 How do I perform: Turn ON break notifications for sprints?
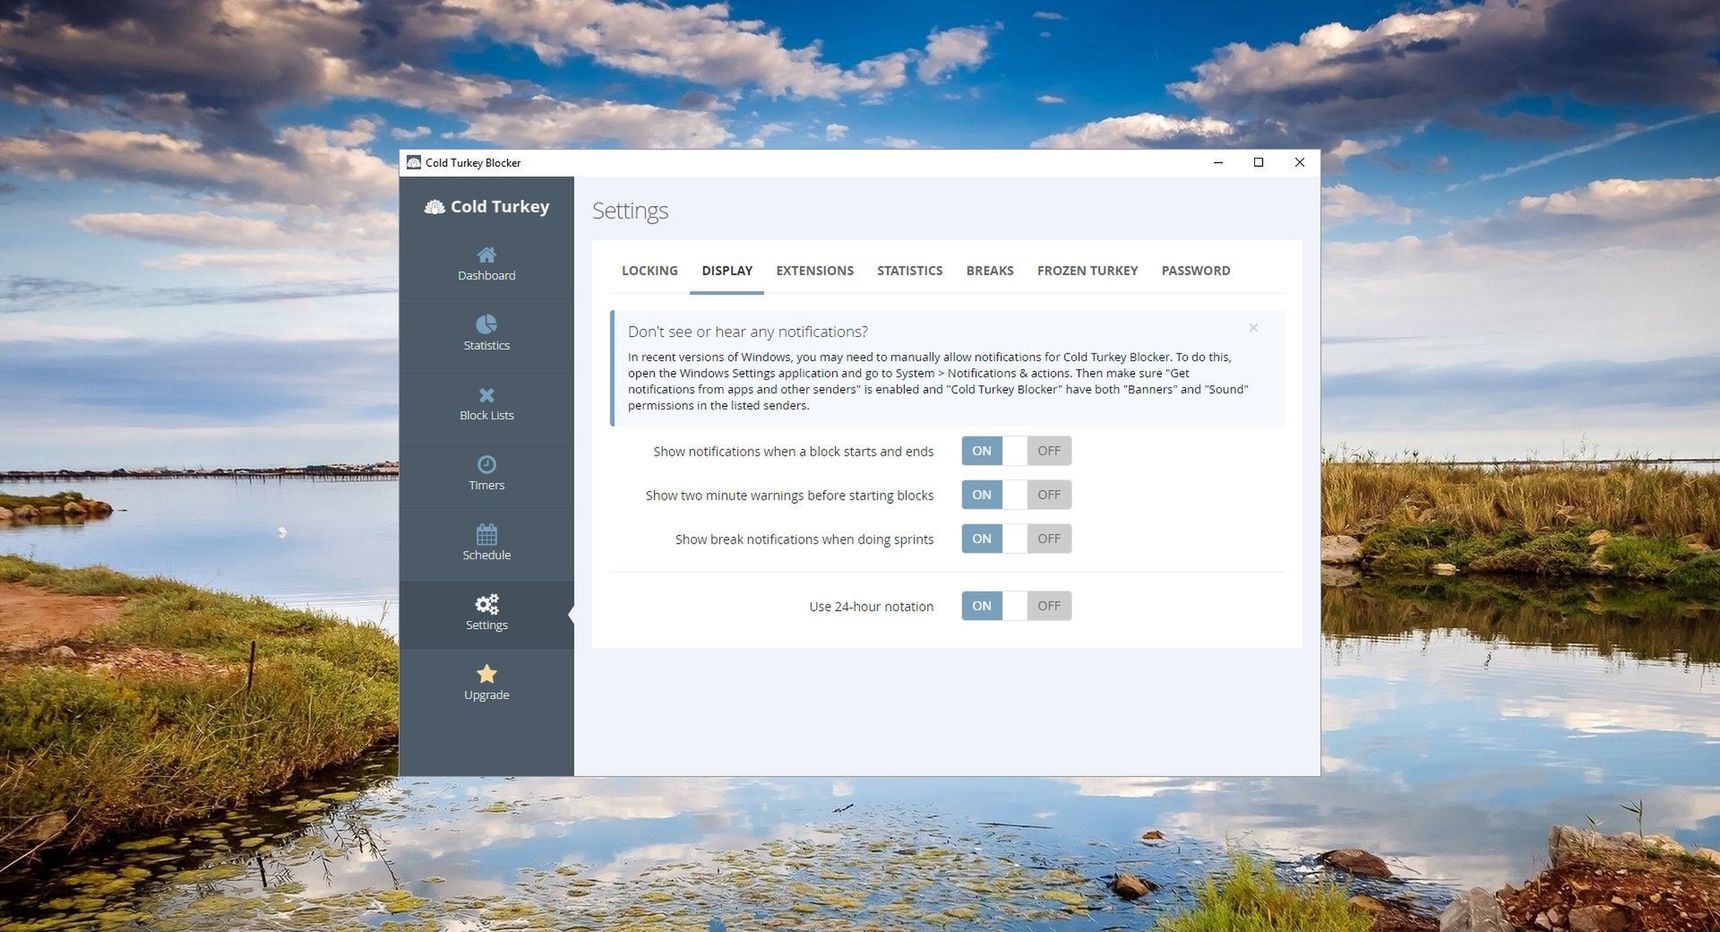tap(982, 539)
